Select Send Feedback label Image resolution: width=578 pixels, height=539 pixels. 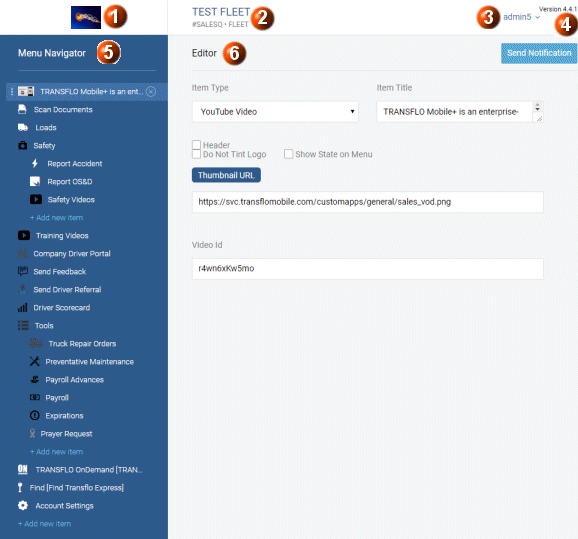pyautogui.click(x=59, y=272)
